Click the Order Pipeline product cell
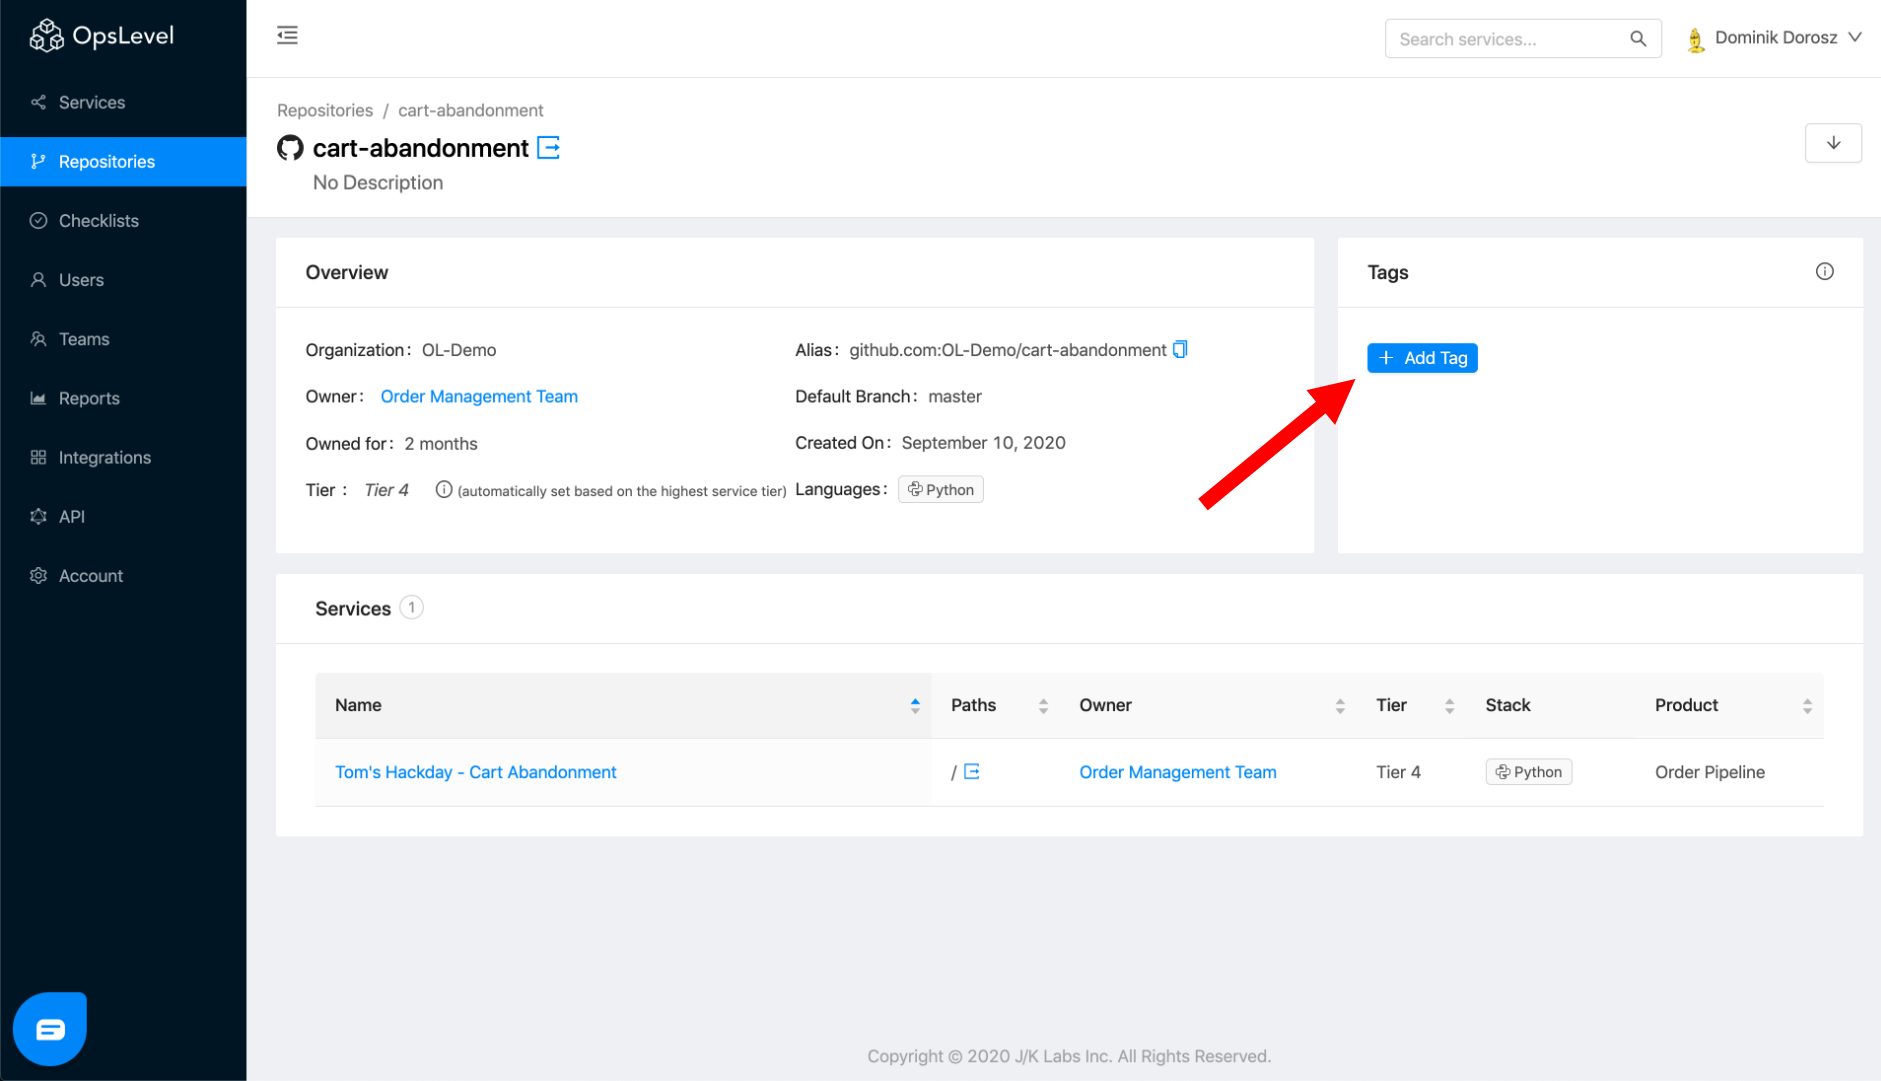Image resolution: width=1881 pixels, height=1081 pixels. click(1710, 772)
